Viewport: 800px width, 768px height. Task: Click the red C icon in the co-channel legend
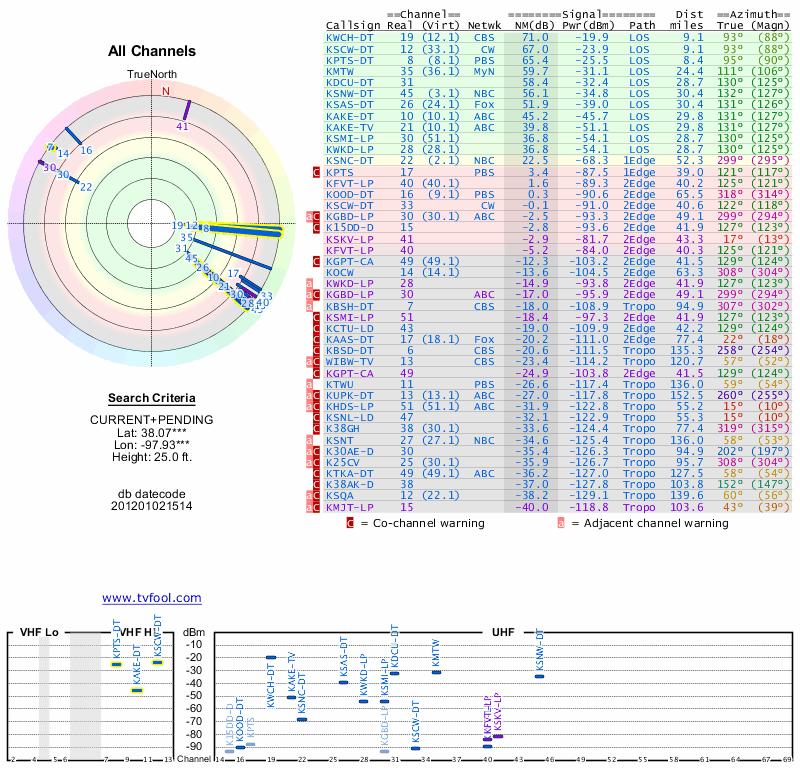[x=350, y=523]
